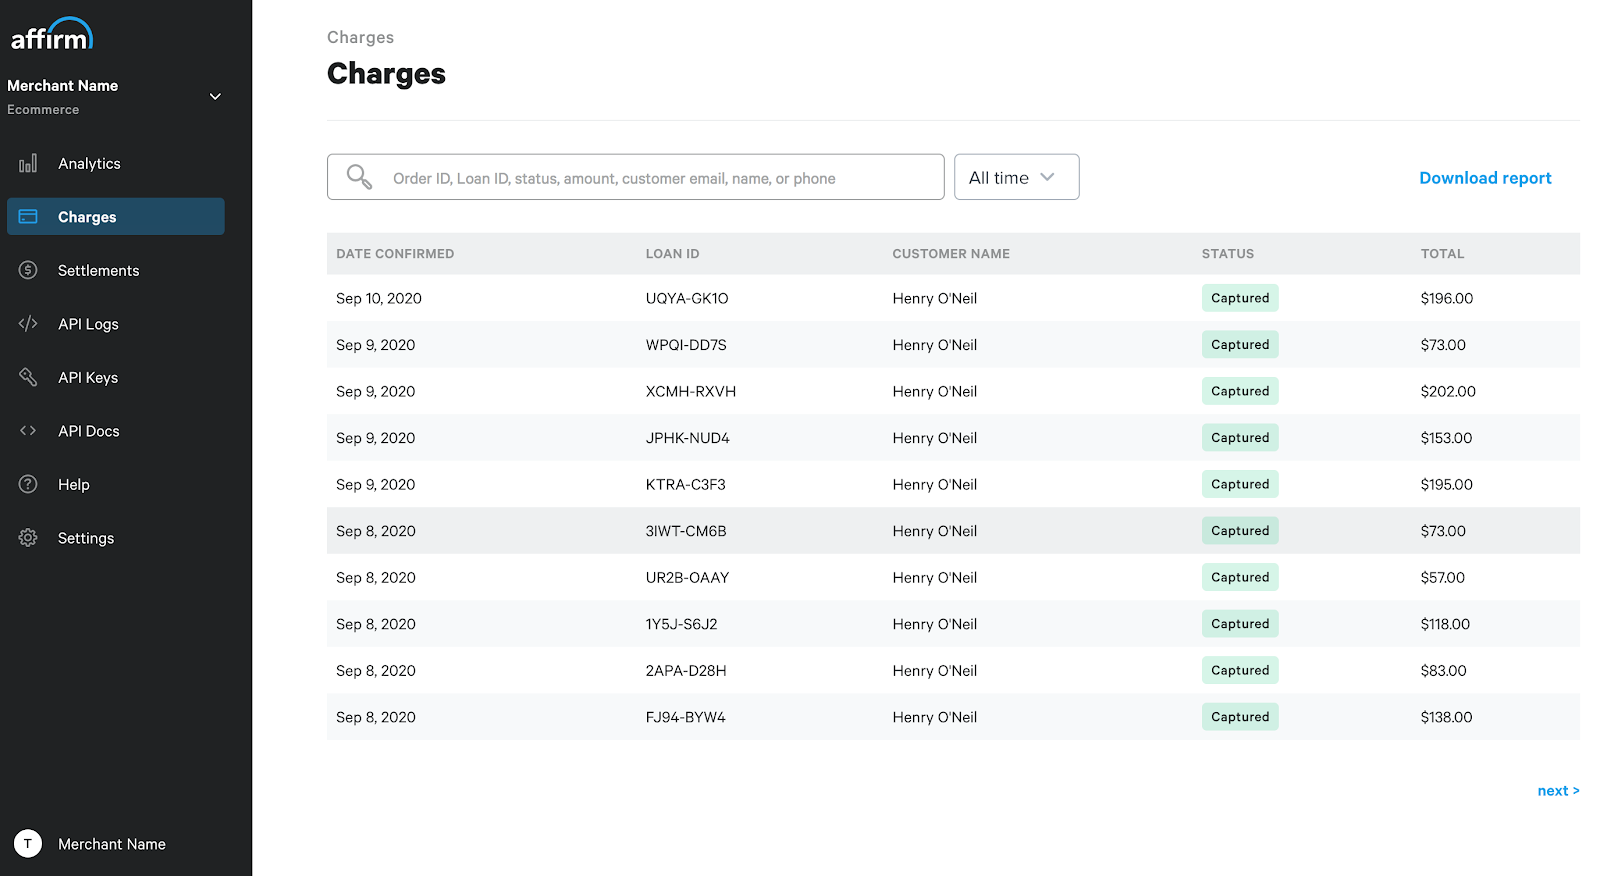Click the Customer Name column header

coord(951,254)
